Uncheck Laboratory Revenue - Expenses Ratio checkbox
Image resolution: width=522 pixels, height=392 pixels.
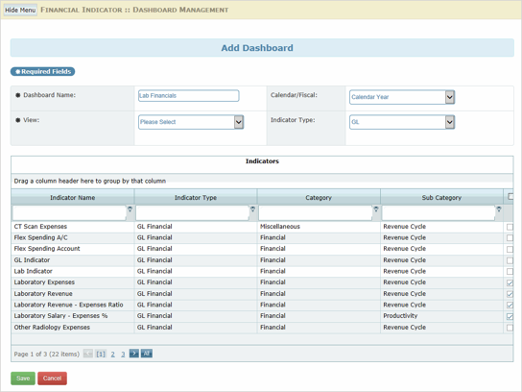(x=510, y=305)
